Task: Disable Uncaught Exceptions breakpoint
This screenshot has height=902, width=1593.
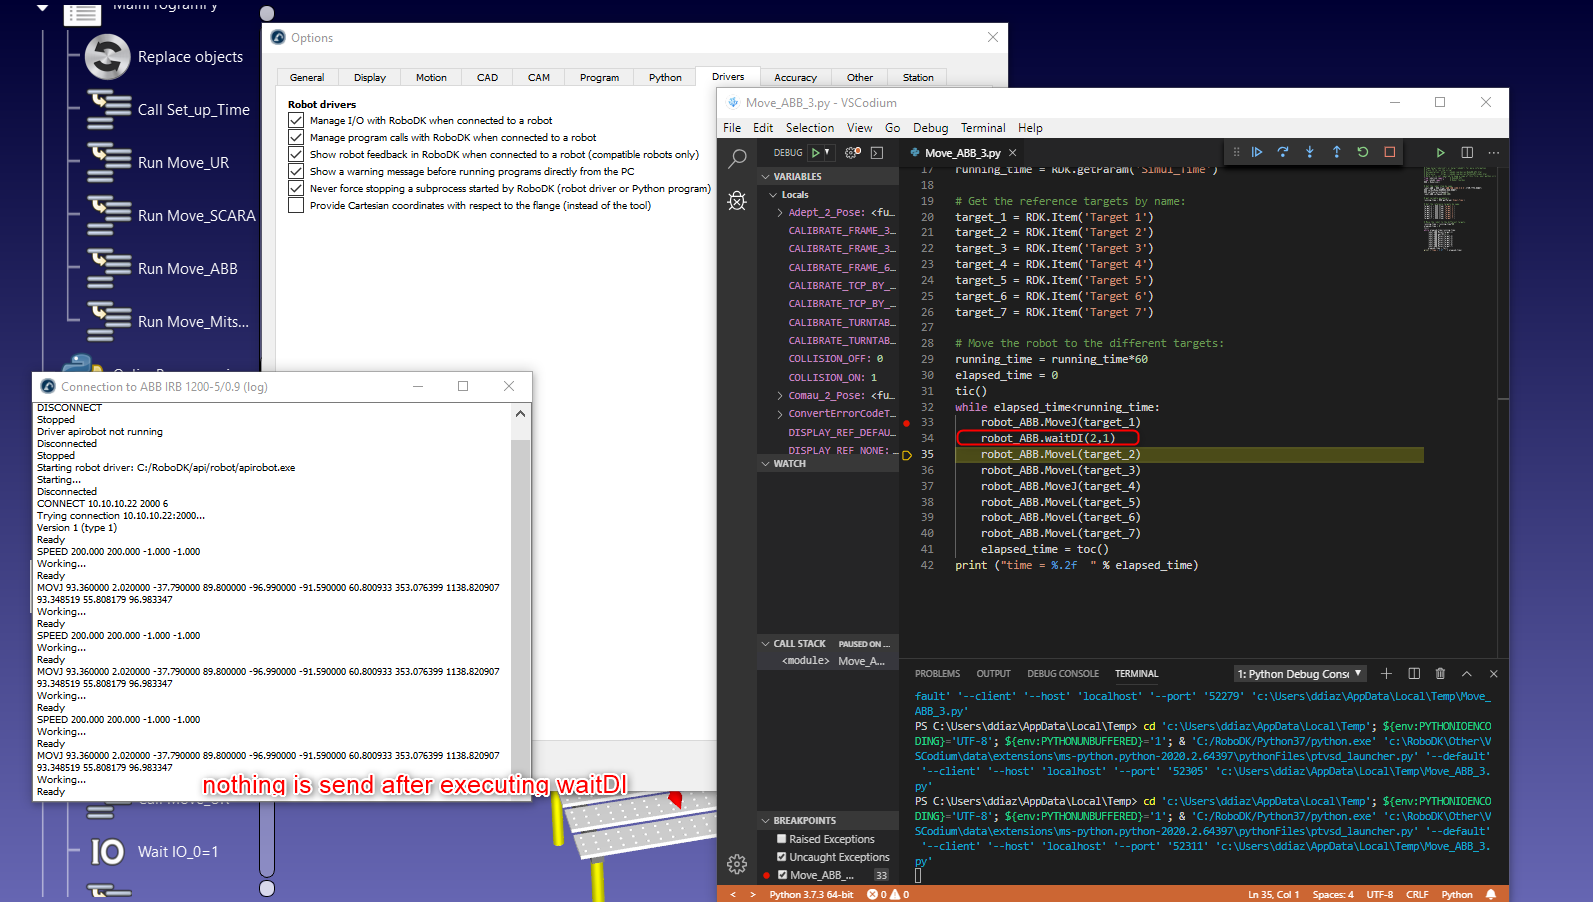Action: point(782,857)
